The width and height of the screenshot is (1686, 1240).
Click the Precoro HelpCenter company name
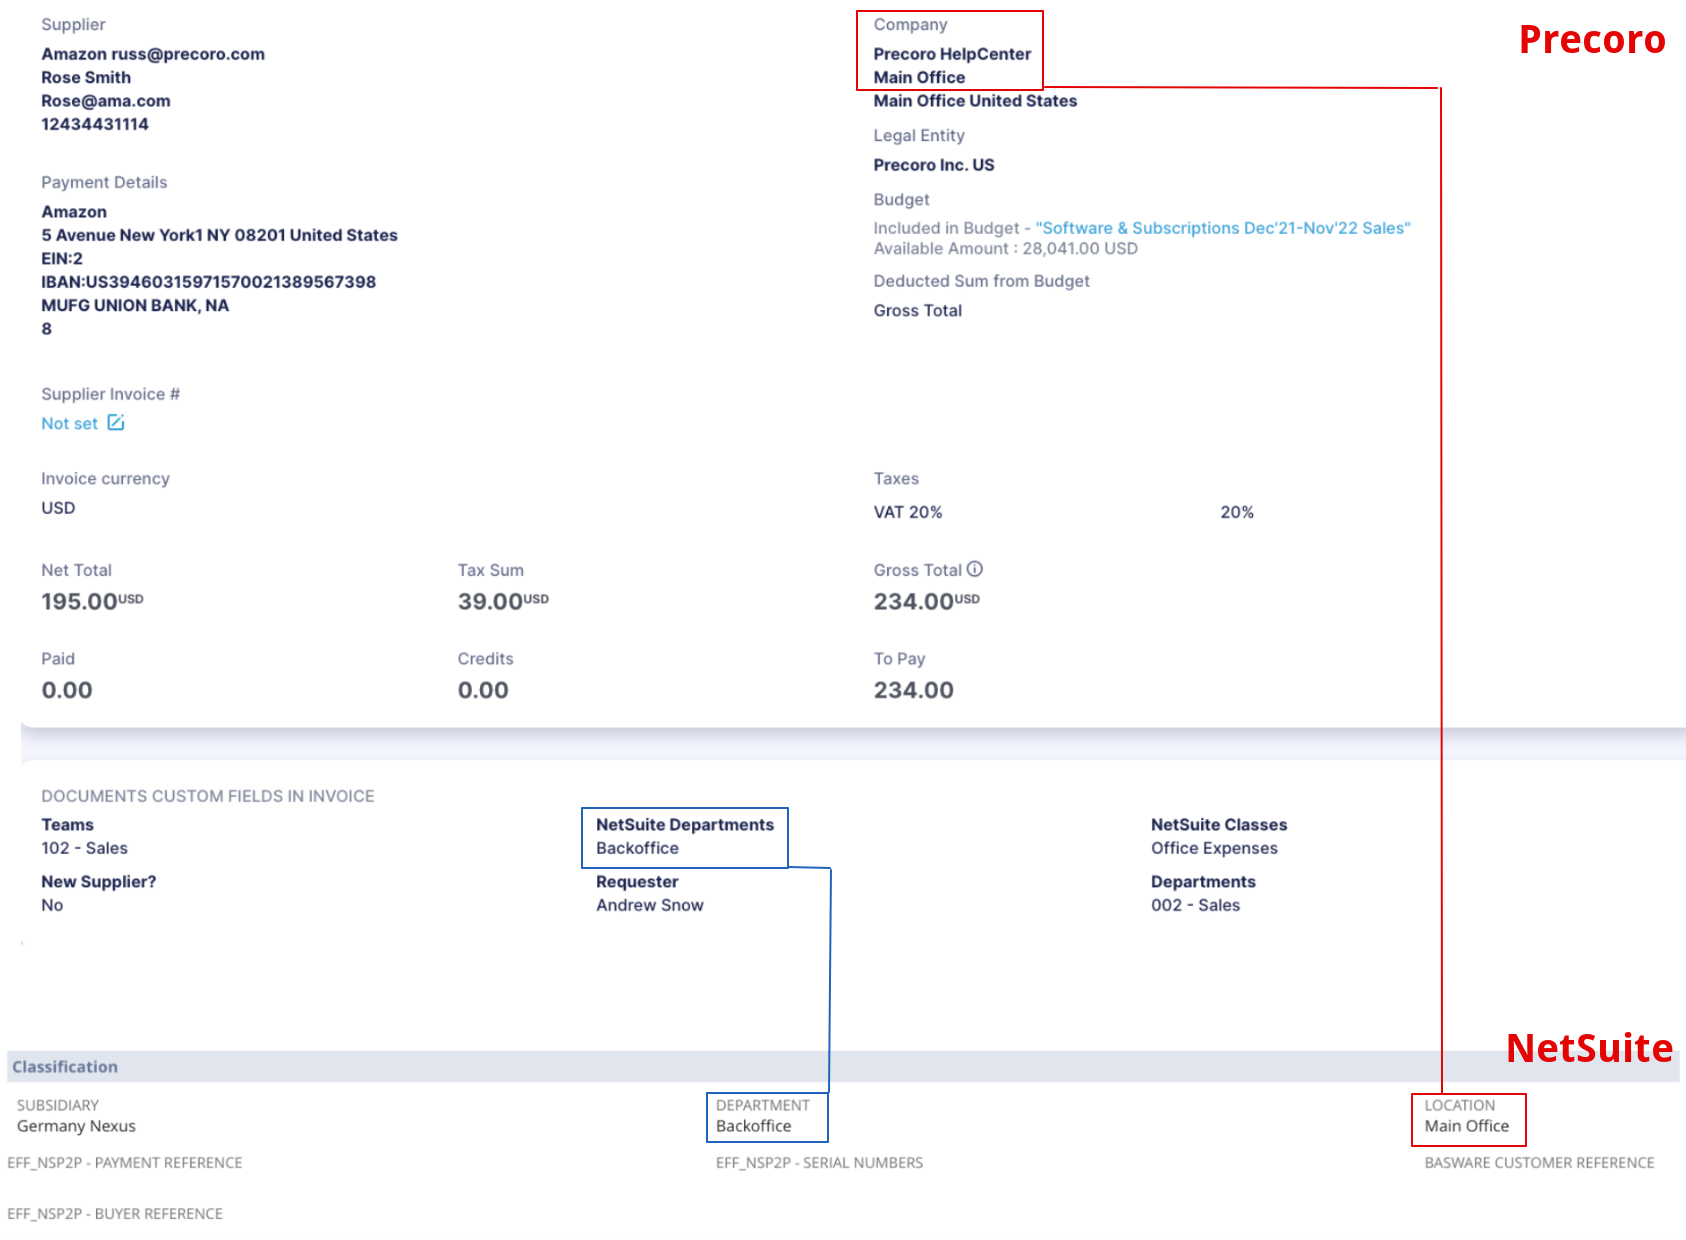coord(952,54)
